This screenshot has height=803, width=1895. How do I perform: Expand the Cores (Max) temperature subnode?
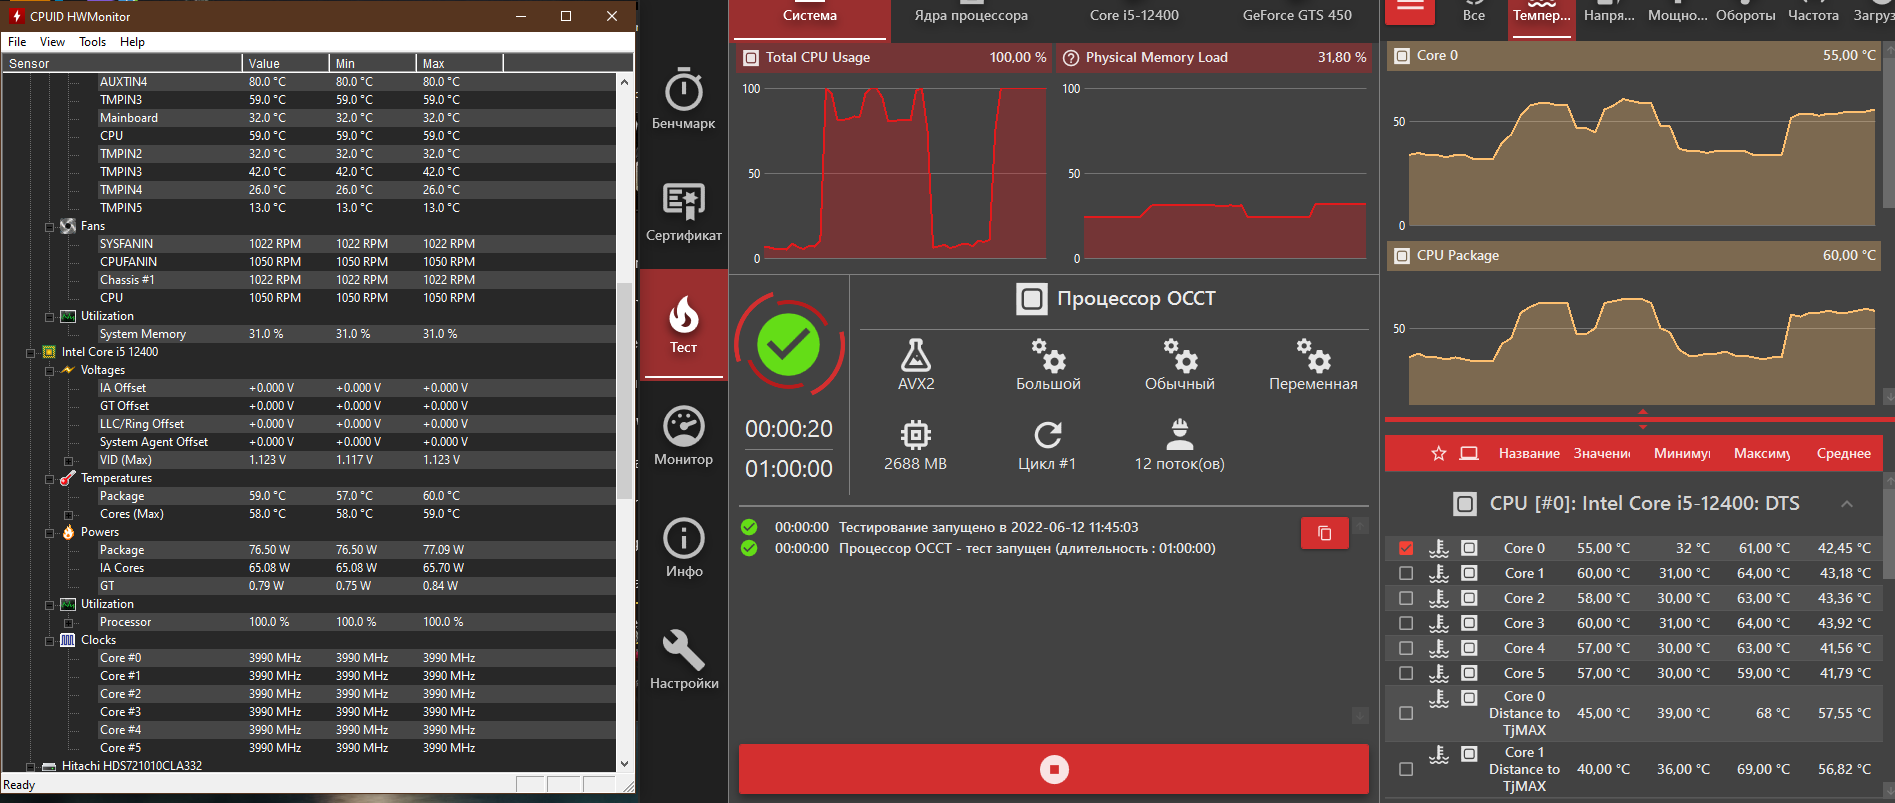point(69,515)
